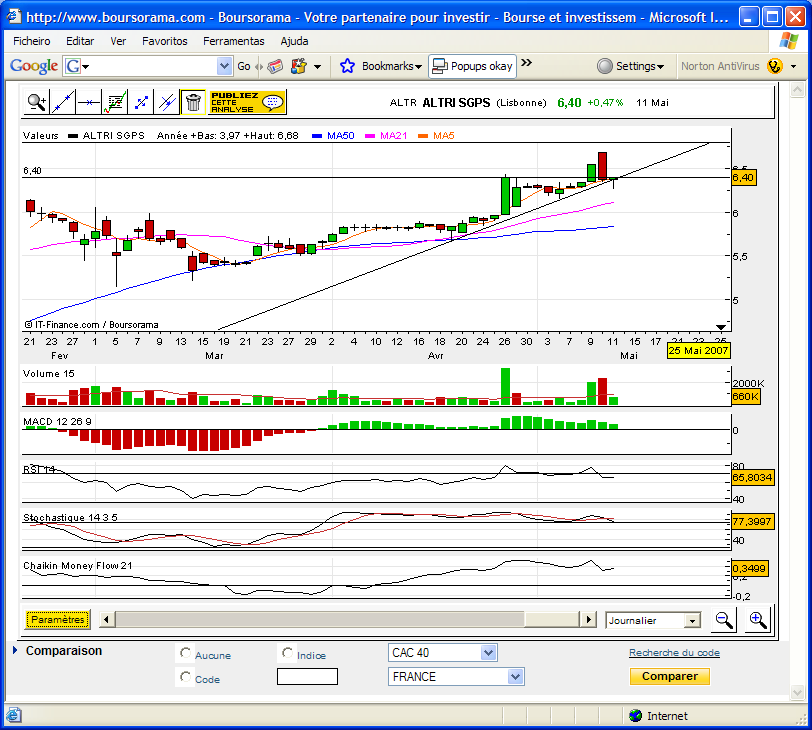Click the MA21 magenta legend swatch

point(370,136)
